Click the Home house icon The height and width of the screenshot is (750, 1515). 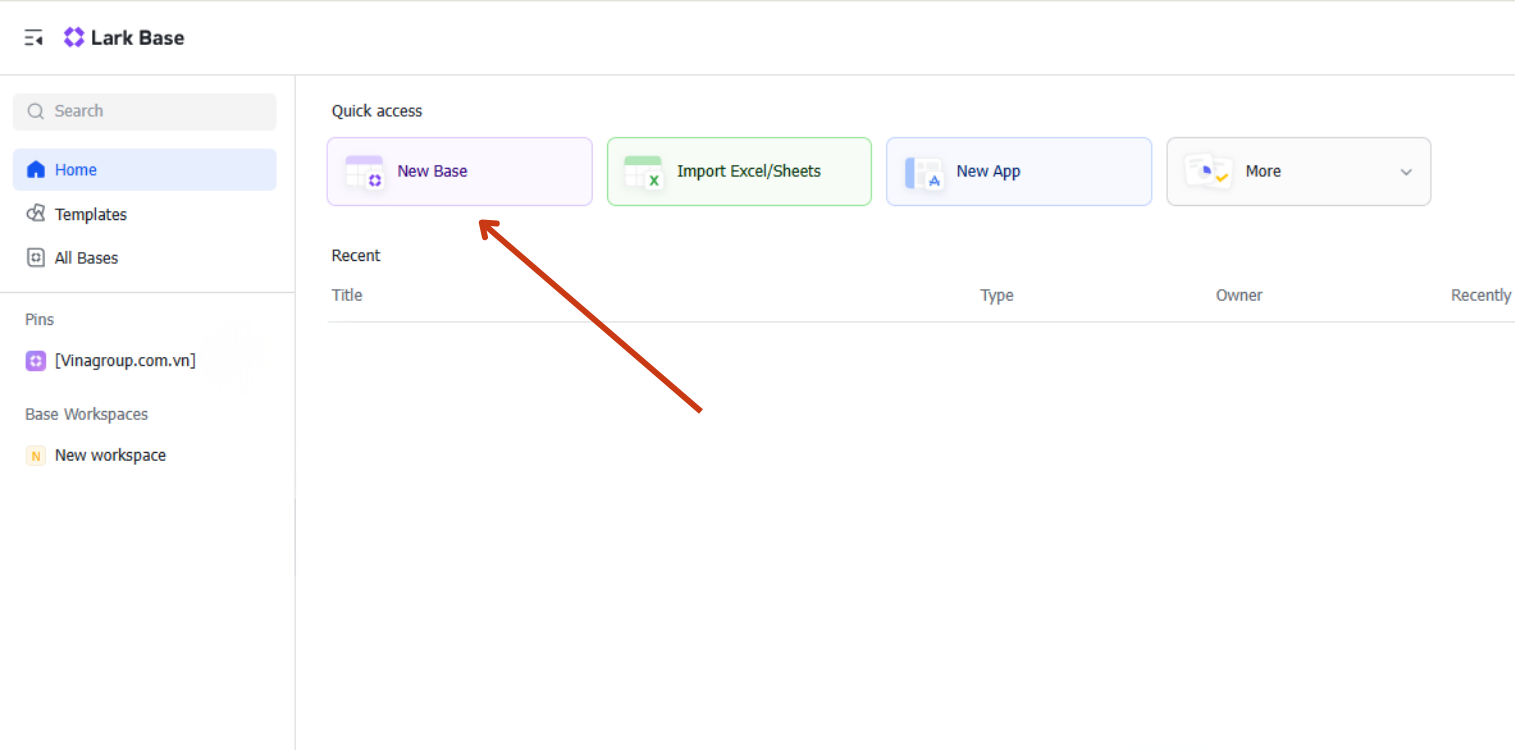[x=36, y=170]
